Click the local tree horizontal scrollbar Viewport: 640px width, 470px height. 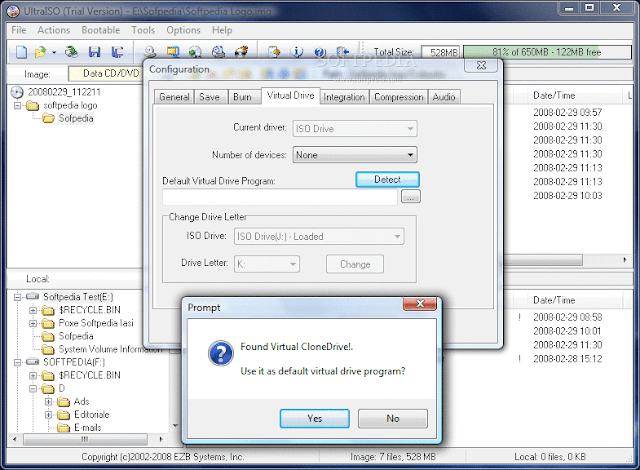pyautogui.click(x=87, y=439)
